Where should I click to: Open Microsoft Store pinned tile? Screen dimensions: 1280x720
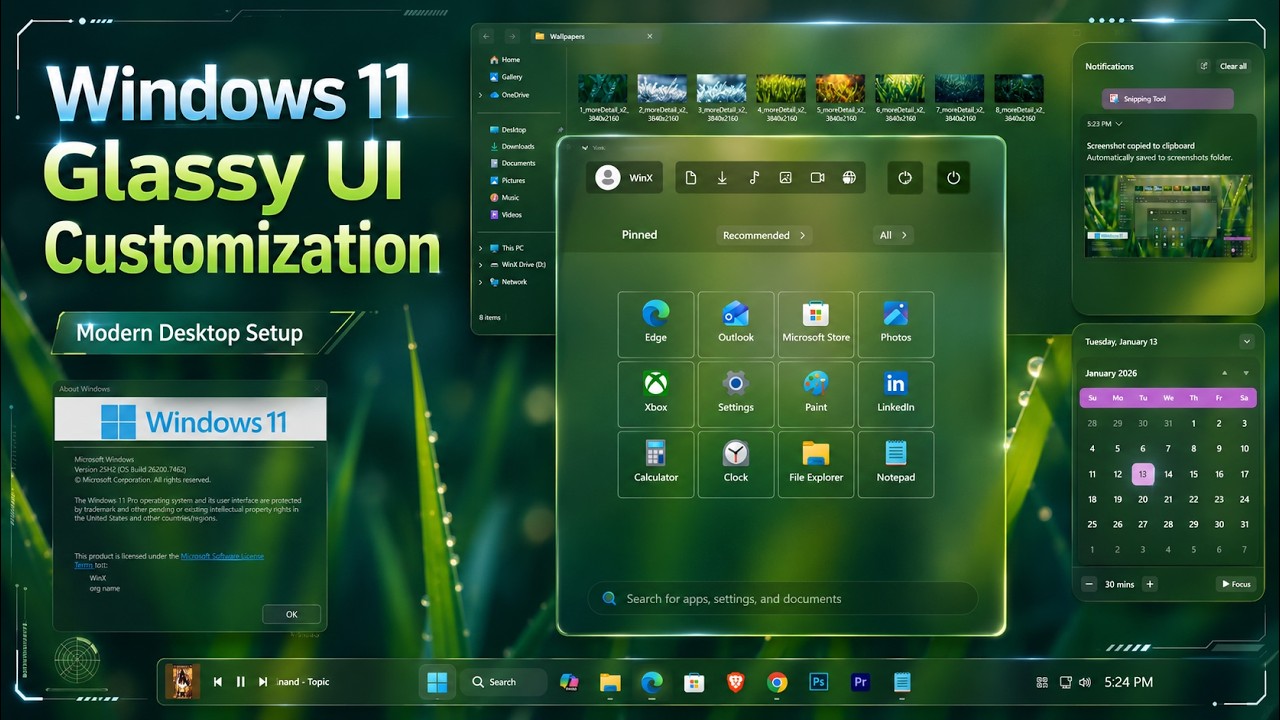pyautogui.click(x=816, y=324)
